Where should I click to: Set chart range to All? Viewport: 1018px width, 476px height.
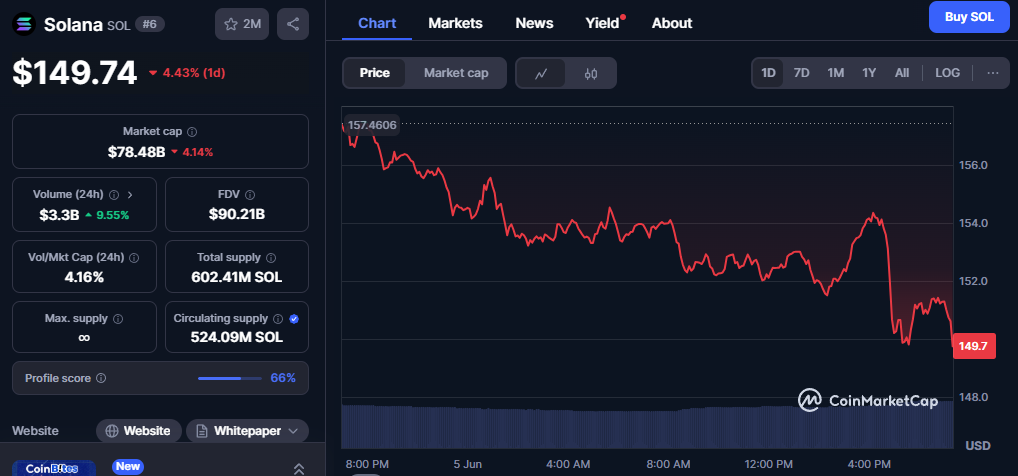coord(902,73)
